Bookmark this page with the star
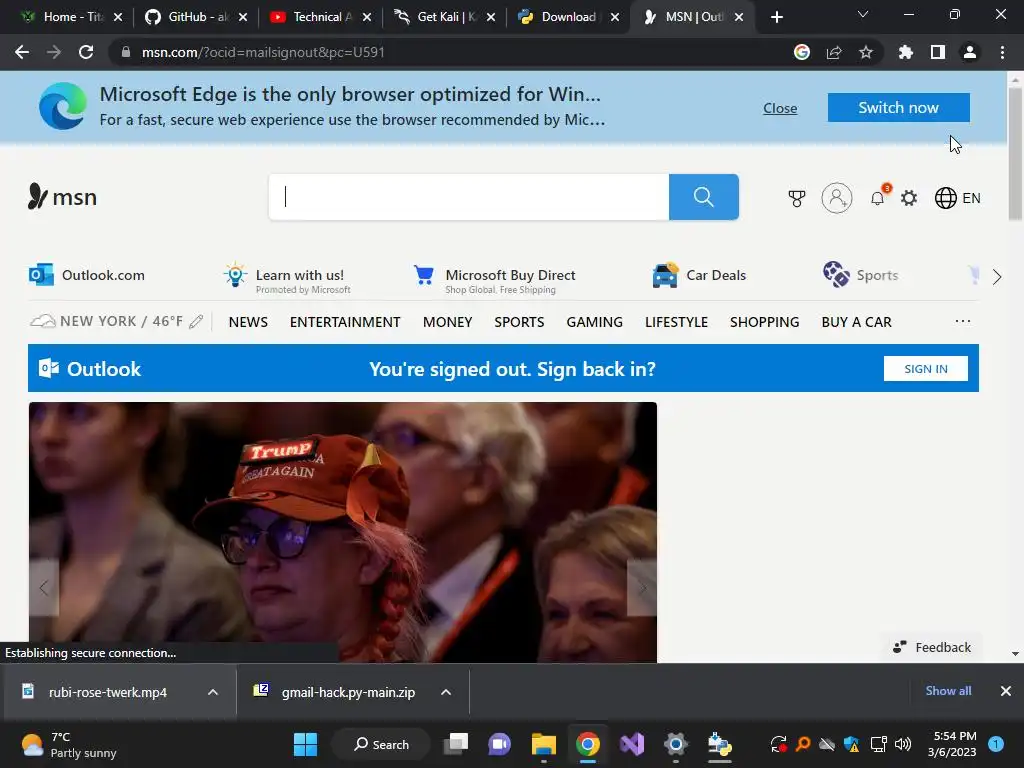The height and width of the screenshot is (768, 1024). 866,52
